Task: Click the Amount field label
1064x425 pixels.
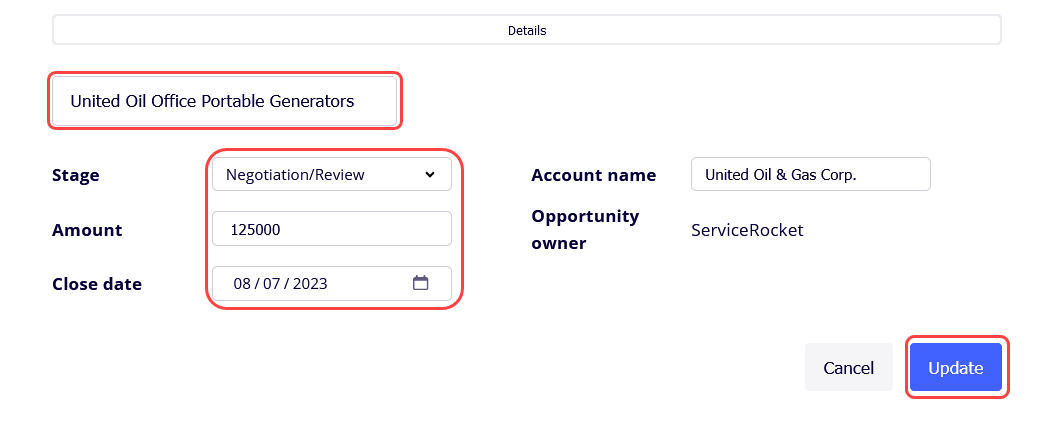Action: [88, 229]
